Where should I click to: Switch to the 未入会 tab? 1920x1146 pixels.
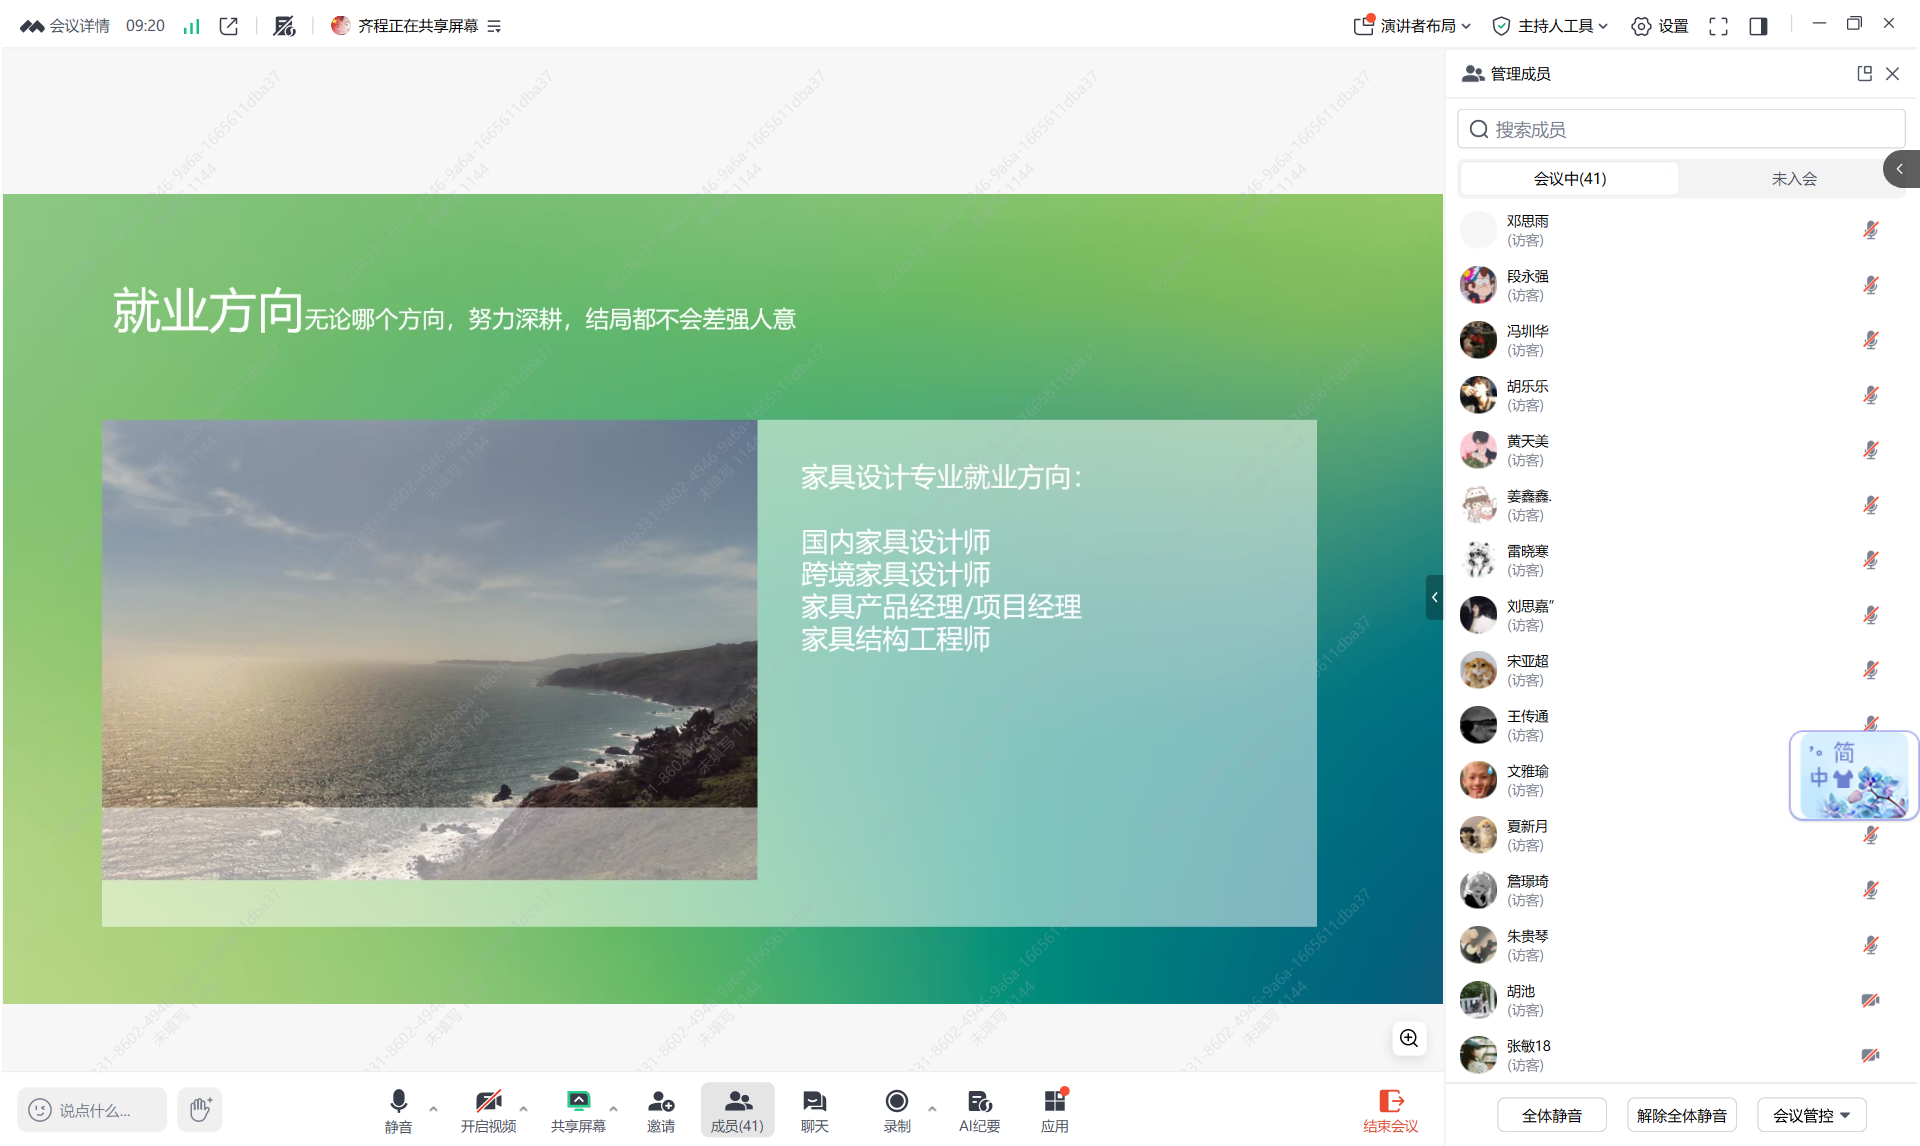tap(1793, 178)
